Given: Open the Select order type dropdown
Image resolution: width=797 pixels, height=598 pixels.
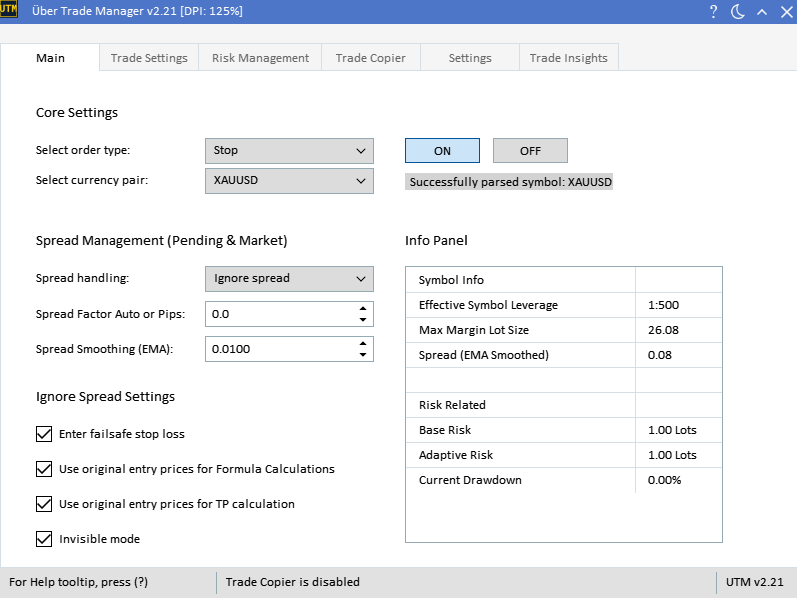Looking at the screenshot, I should (x=289, y=151).
